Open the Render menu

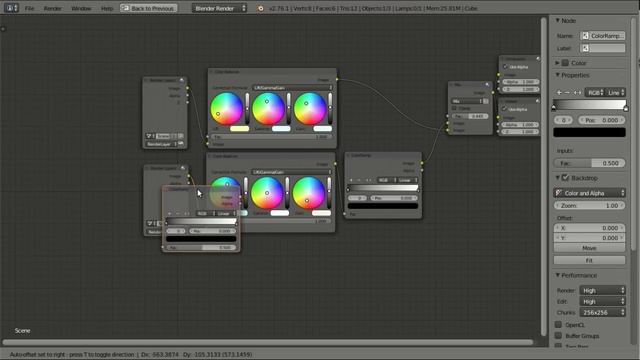[53, 8]
